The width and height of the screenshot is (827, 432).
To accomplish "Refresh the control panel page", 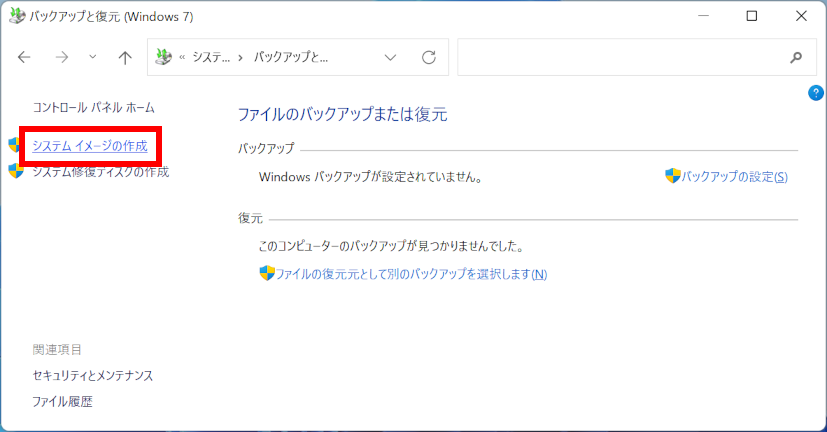I will [429, 57].
